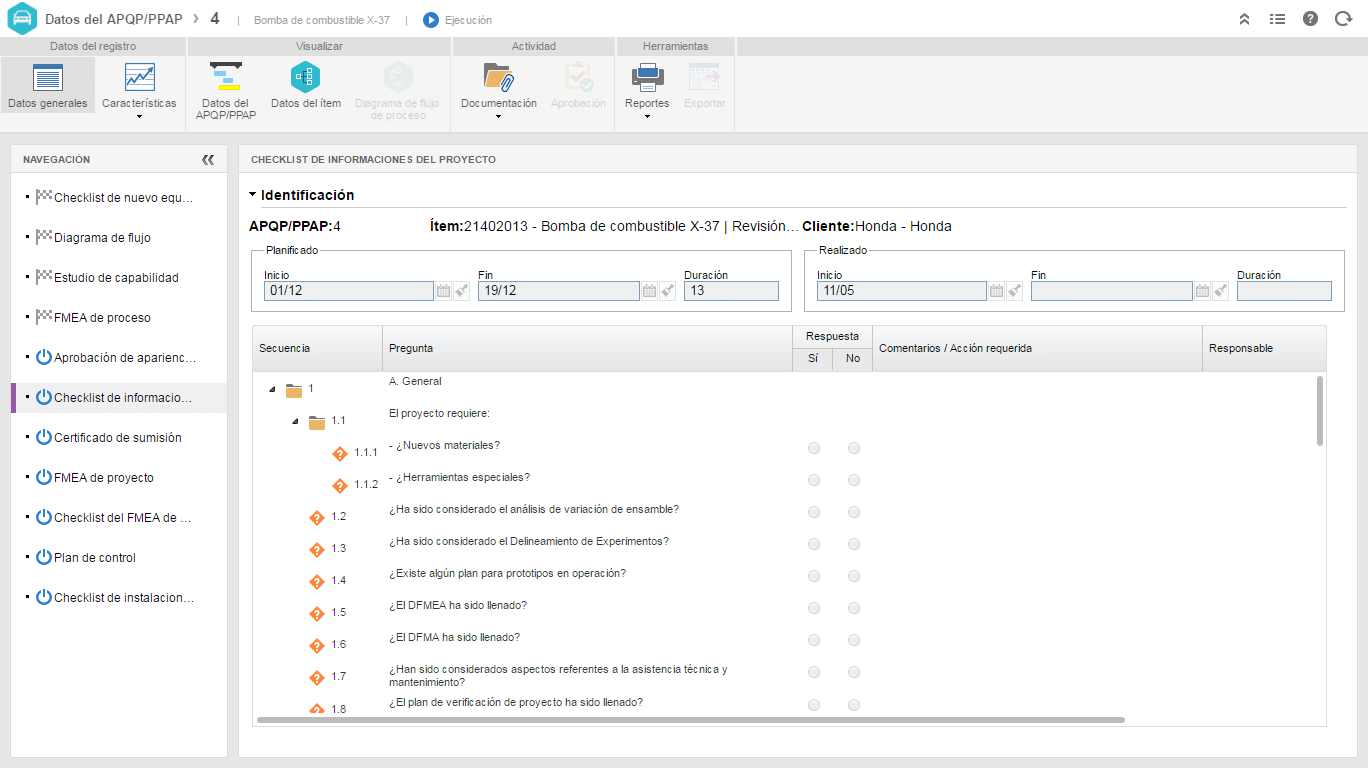Image resolution: width=1368 pixels, height=768 pixels.
Task: Open FMEA de proyecto navigation item
Action: click(119, 478)
